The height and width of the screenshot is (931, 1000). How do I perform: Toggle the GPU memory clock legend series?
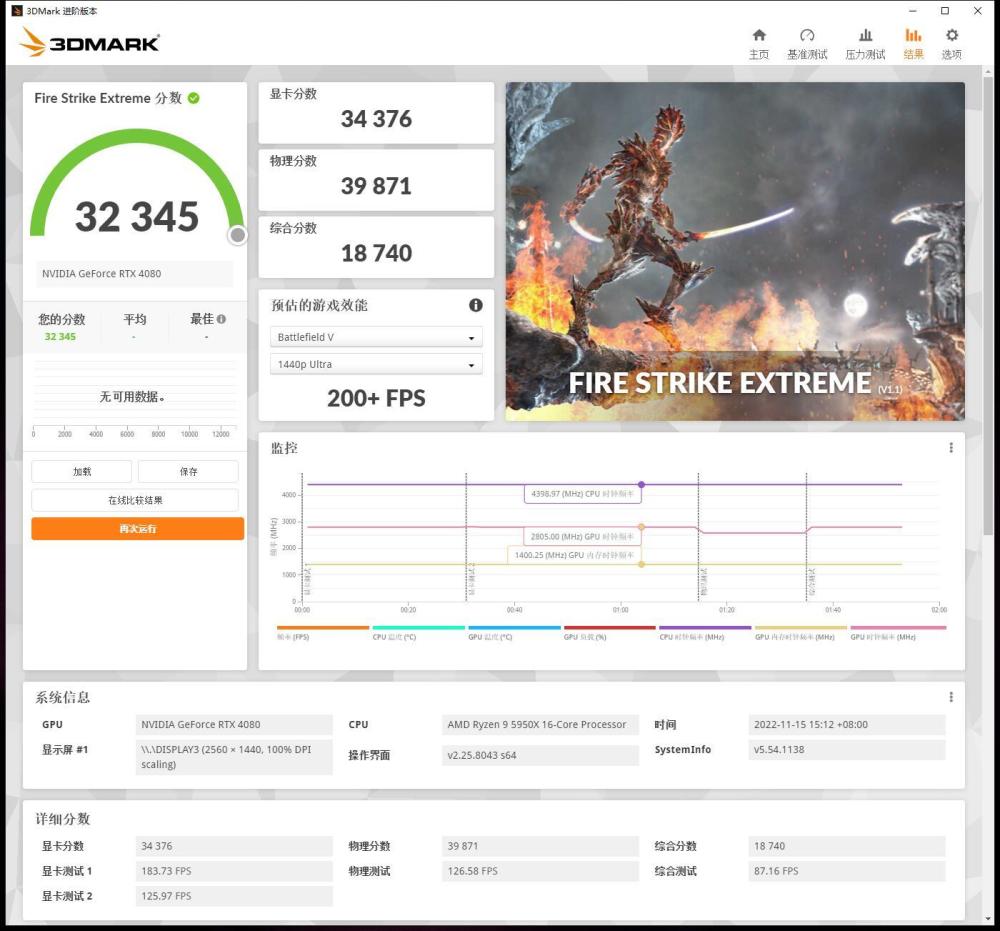point(801,633)
